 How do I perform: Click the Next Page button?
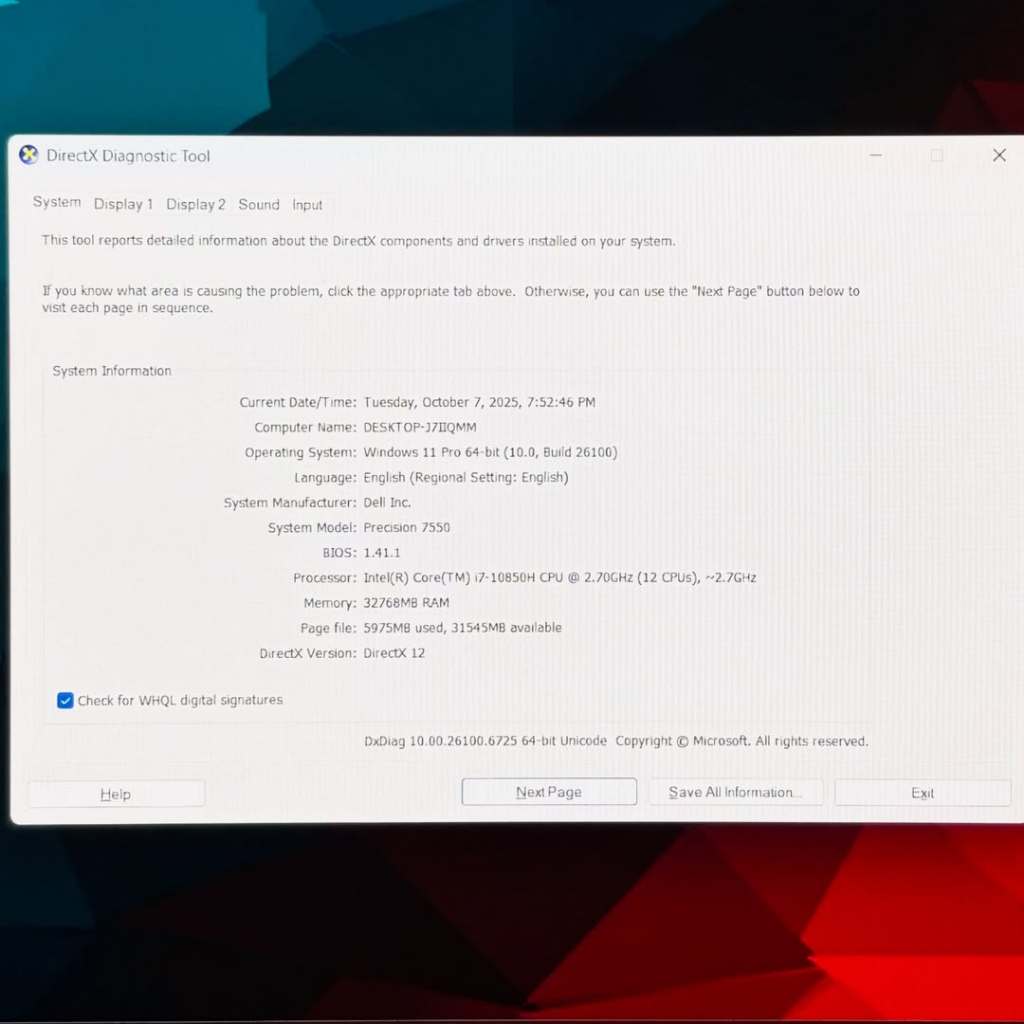[549, 792]
